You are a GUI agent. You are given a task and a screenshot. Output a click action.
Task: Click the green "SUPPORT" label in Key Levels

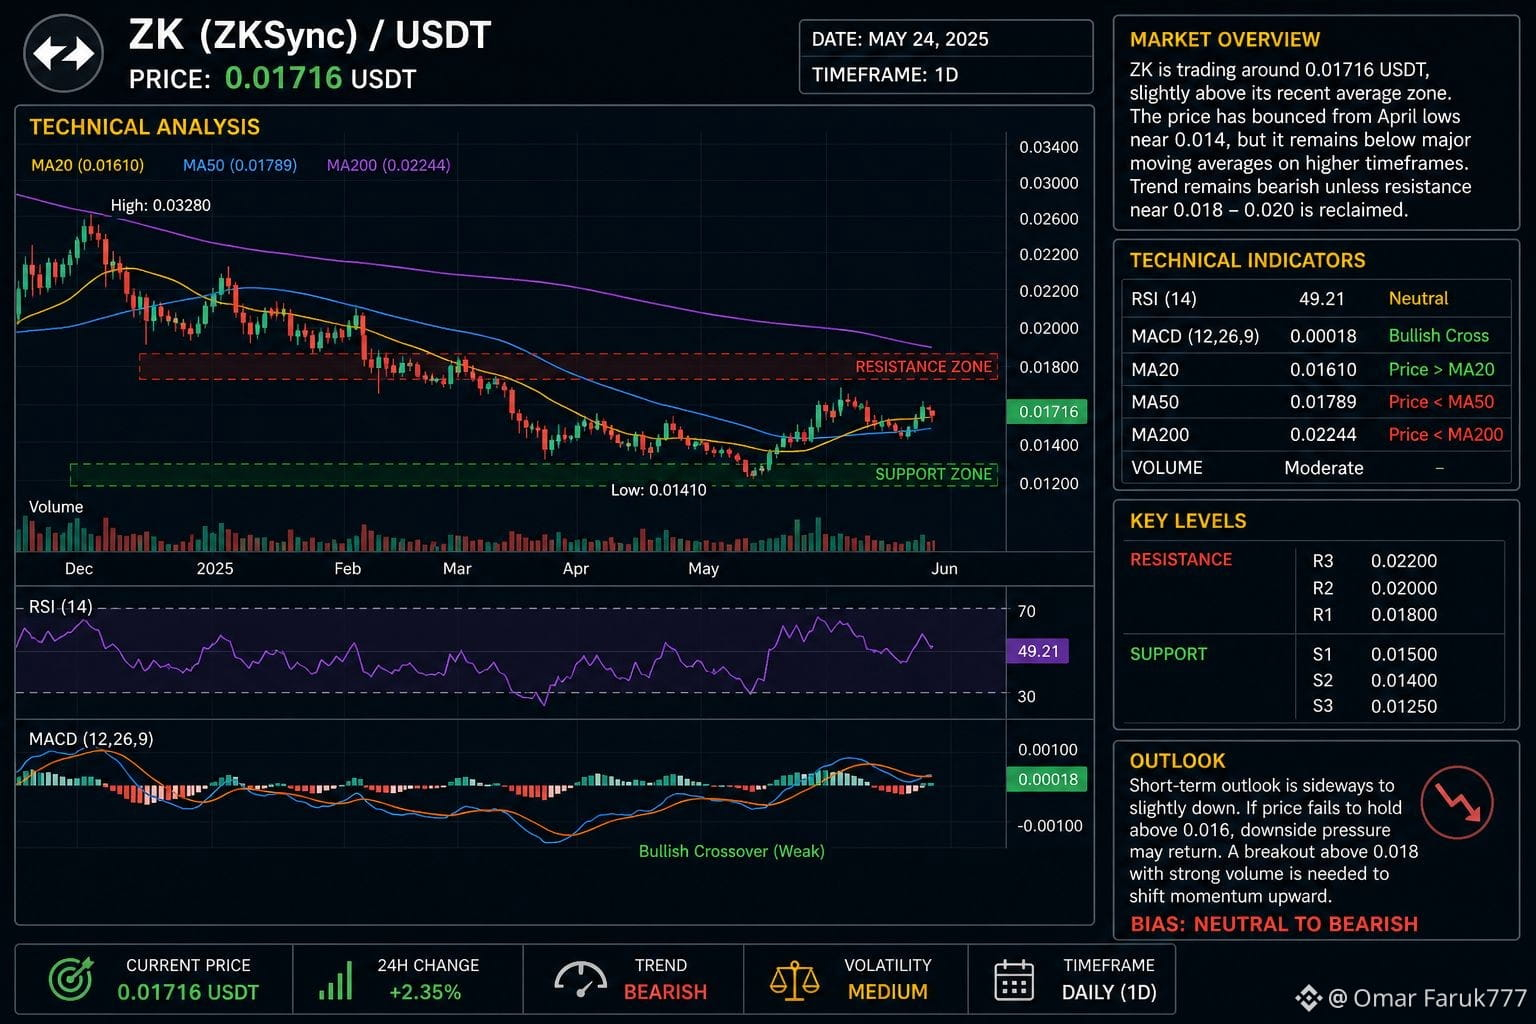tap(1168, 654)
